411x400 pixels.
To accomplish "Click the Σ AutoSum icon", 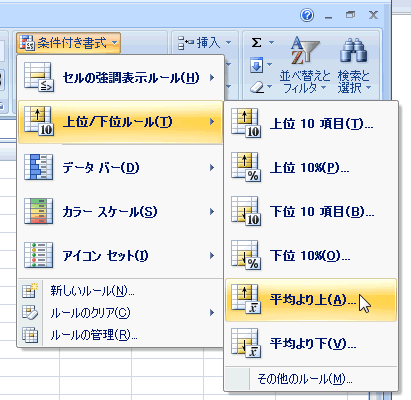I will tap(256, 43).
